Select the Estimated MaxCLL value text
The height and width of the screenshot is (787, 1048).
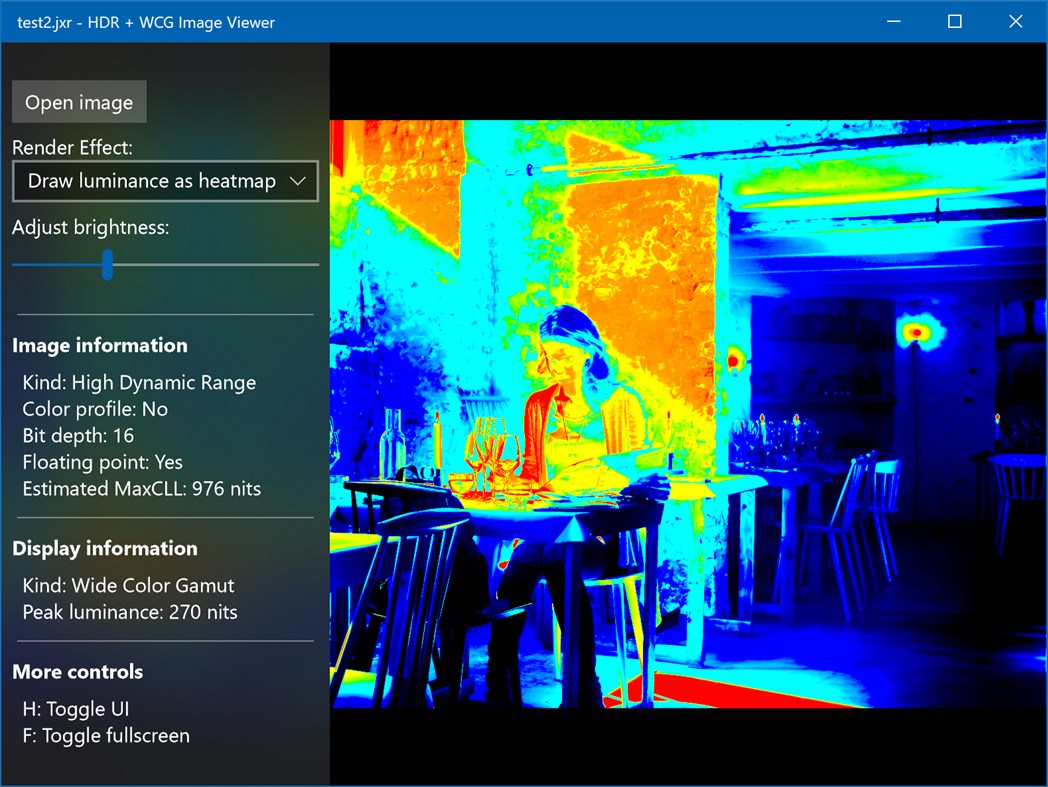[141, 489]
